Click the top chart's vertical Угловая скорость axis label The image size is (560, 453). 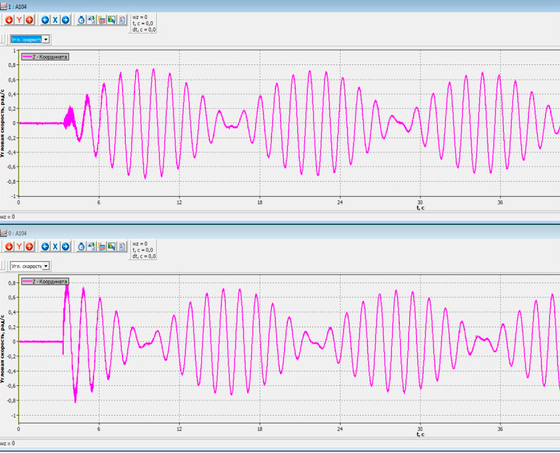[3, 123]
